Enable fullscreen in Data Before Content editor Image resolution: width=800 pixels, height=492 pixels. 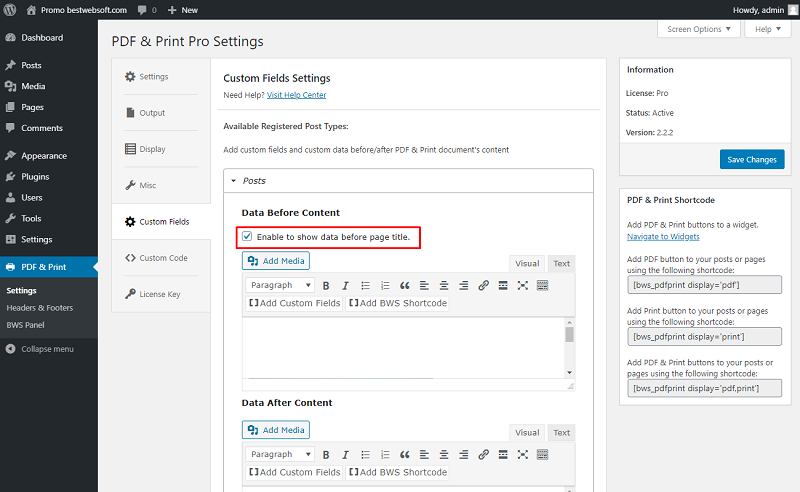point(522,285)
